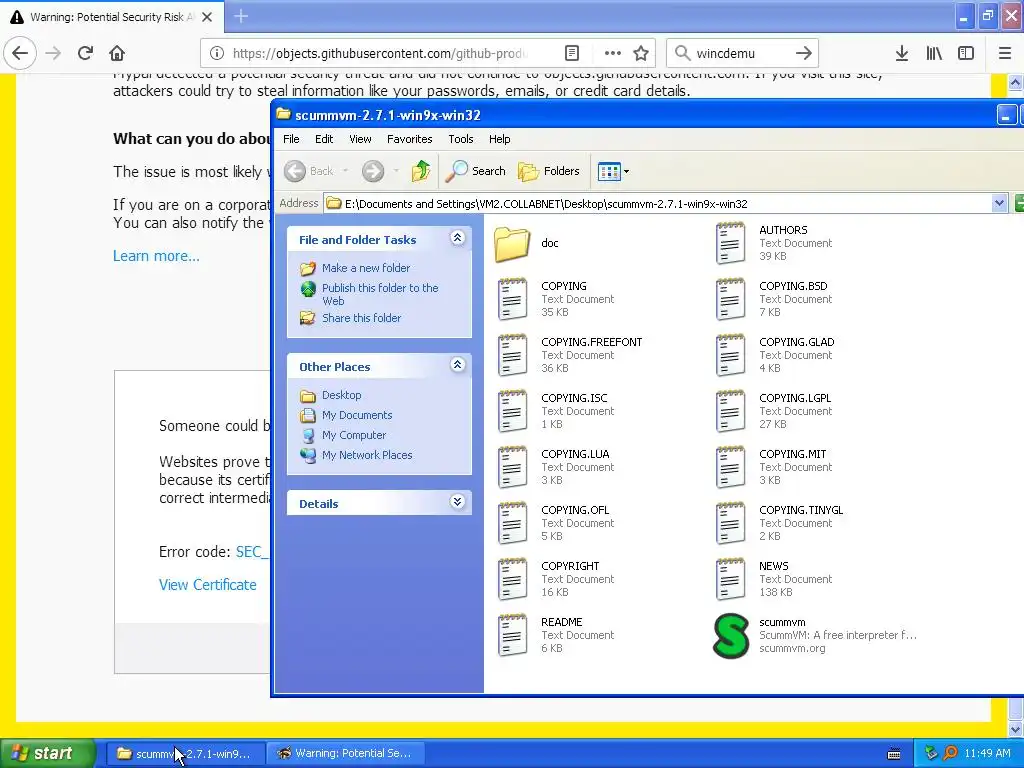Click Explorer's Forward arrow button
Screen dimensions: 1024x768
pos(373,171)
